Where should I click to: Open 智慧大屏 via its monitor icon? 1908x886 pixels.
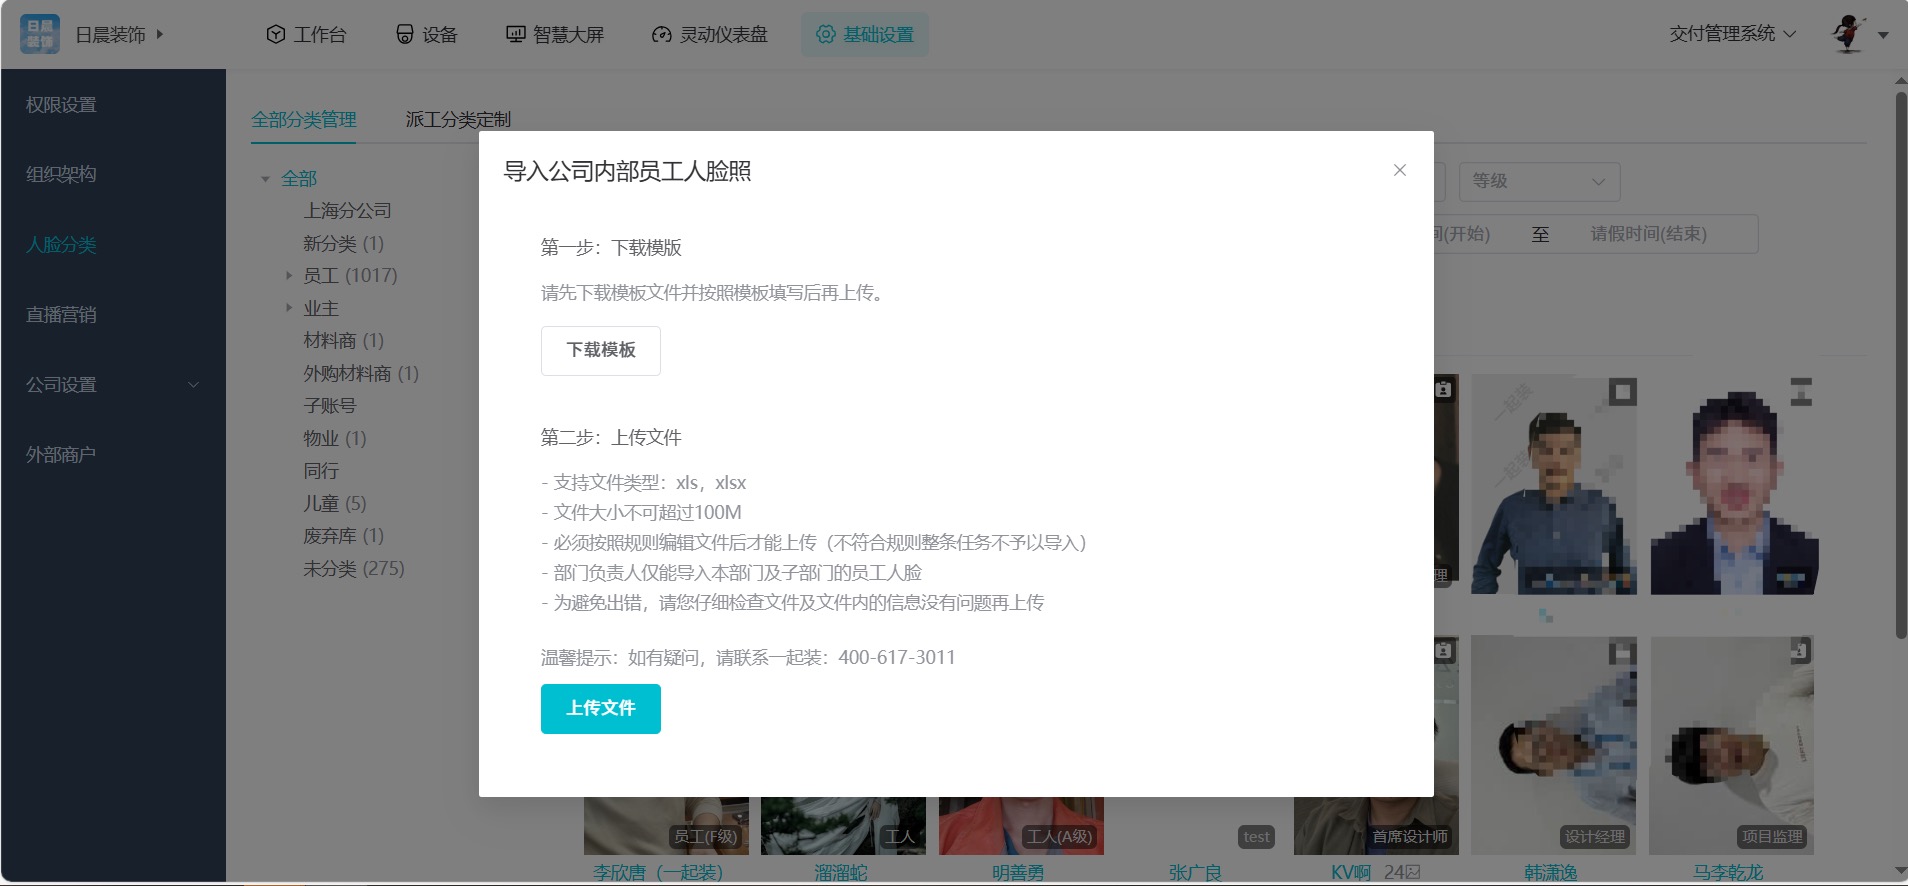point(515,35)
